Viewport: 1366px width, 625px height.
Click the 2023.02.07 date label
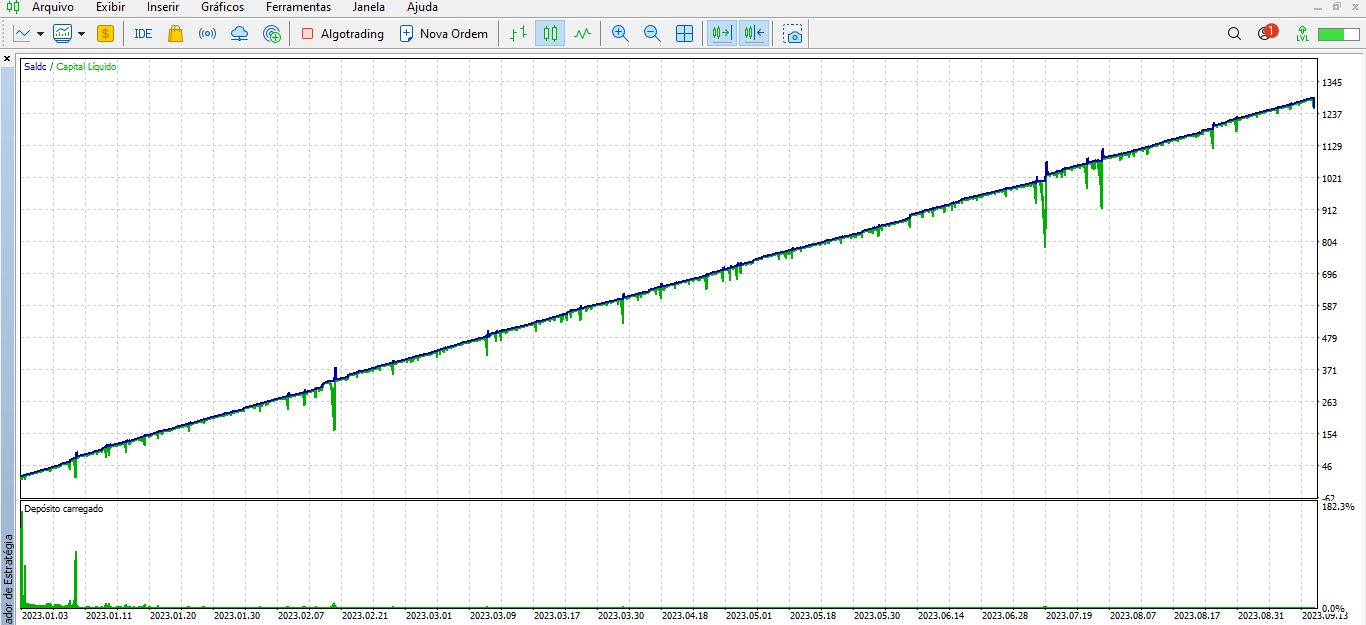301,616
